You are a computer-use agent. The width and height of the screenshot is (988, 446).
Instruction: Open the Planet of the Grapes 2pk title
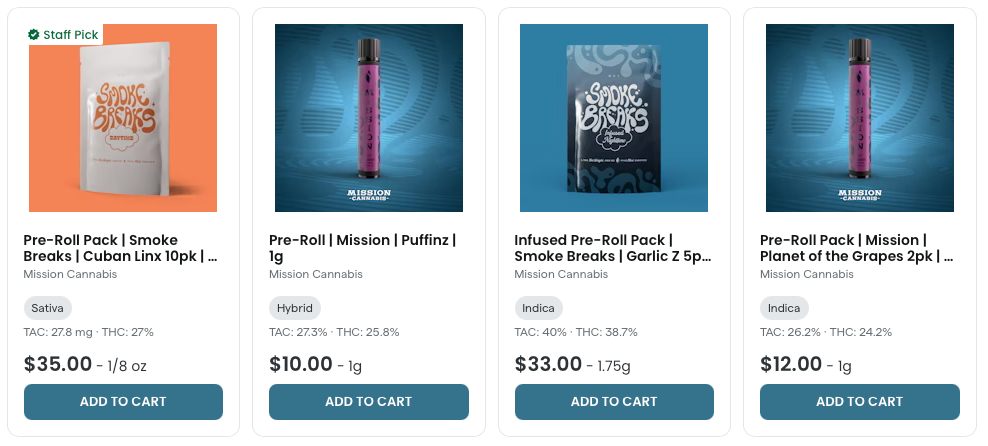click(x=856, y=248)
